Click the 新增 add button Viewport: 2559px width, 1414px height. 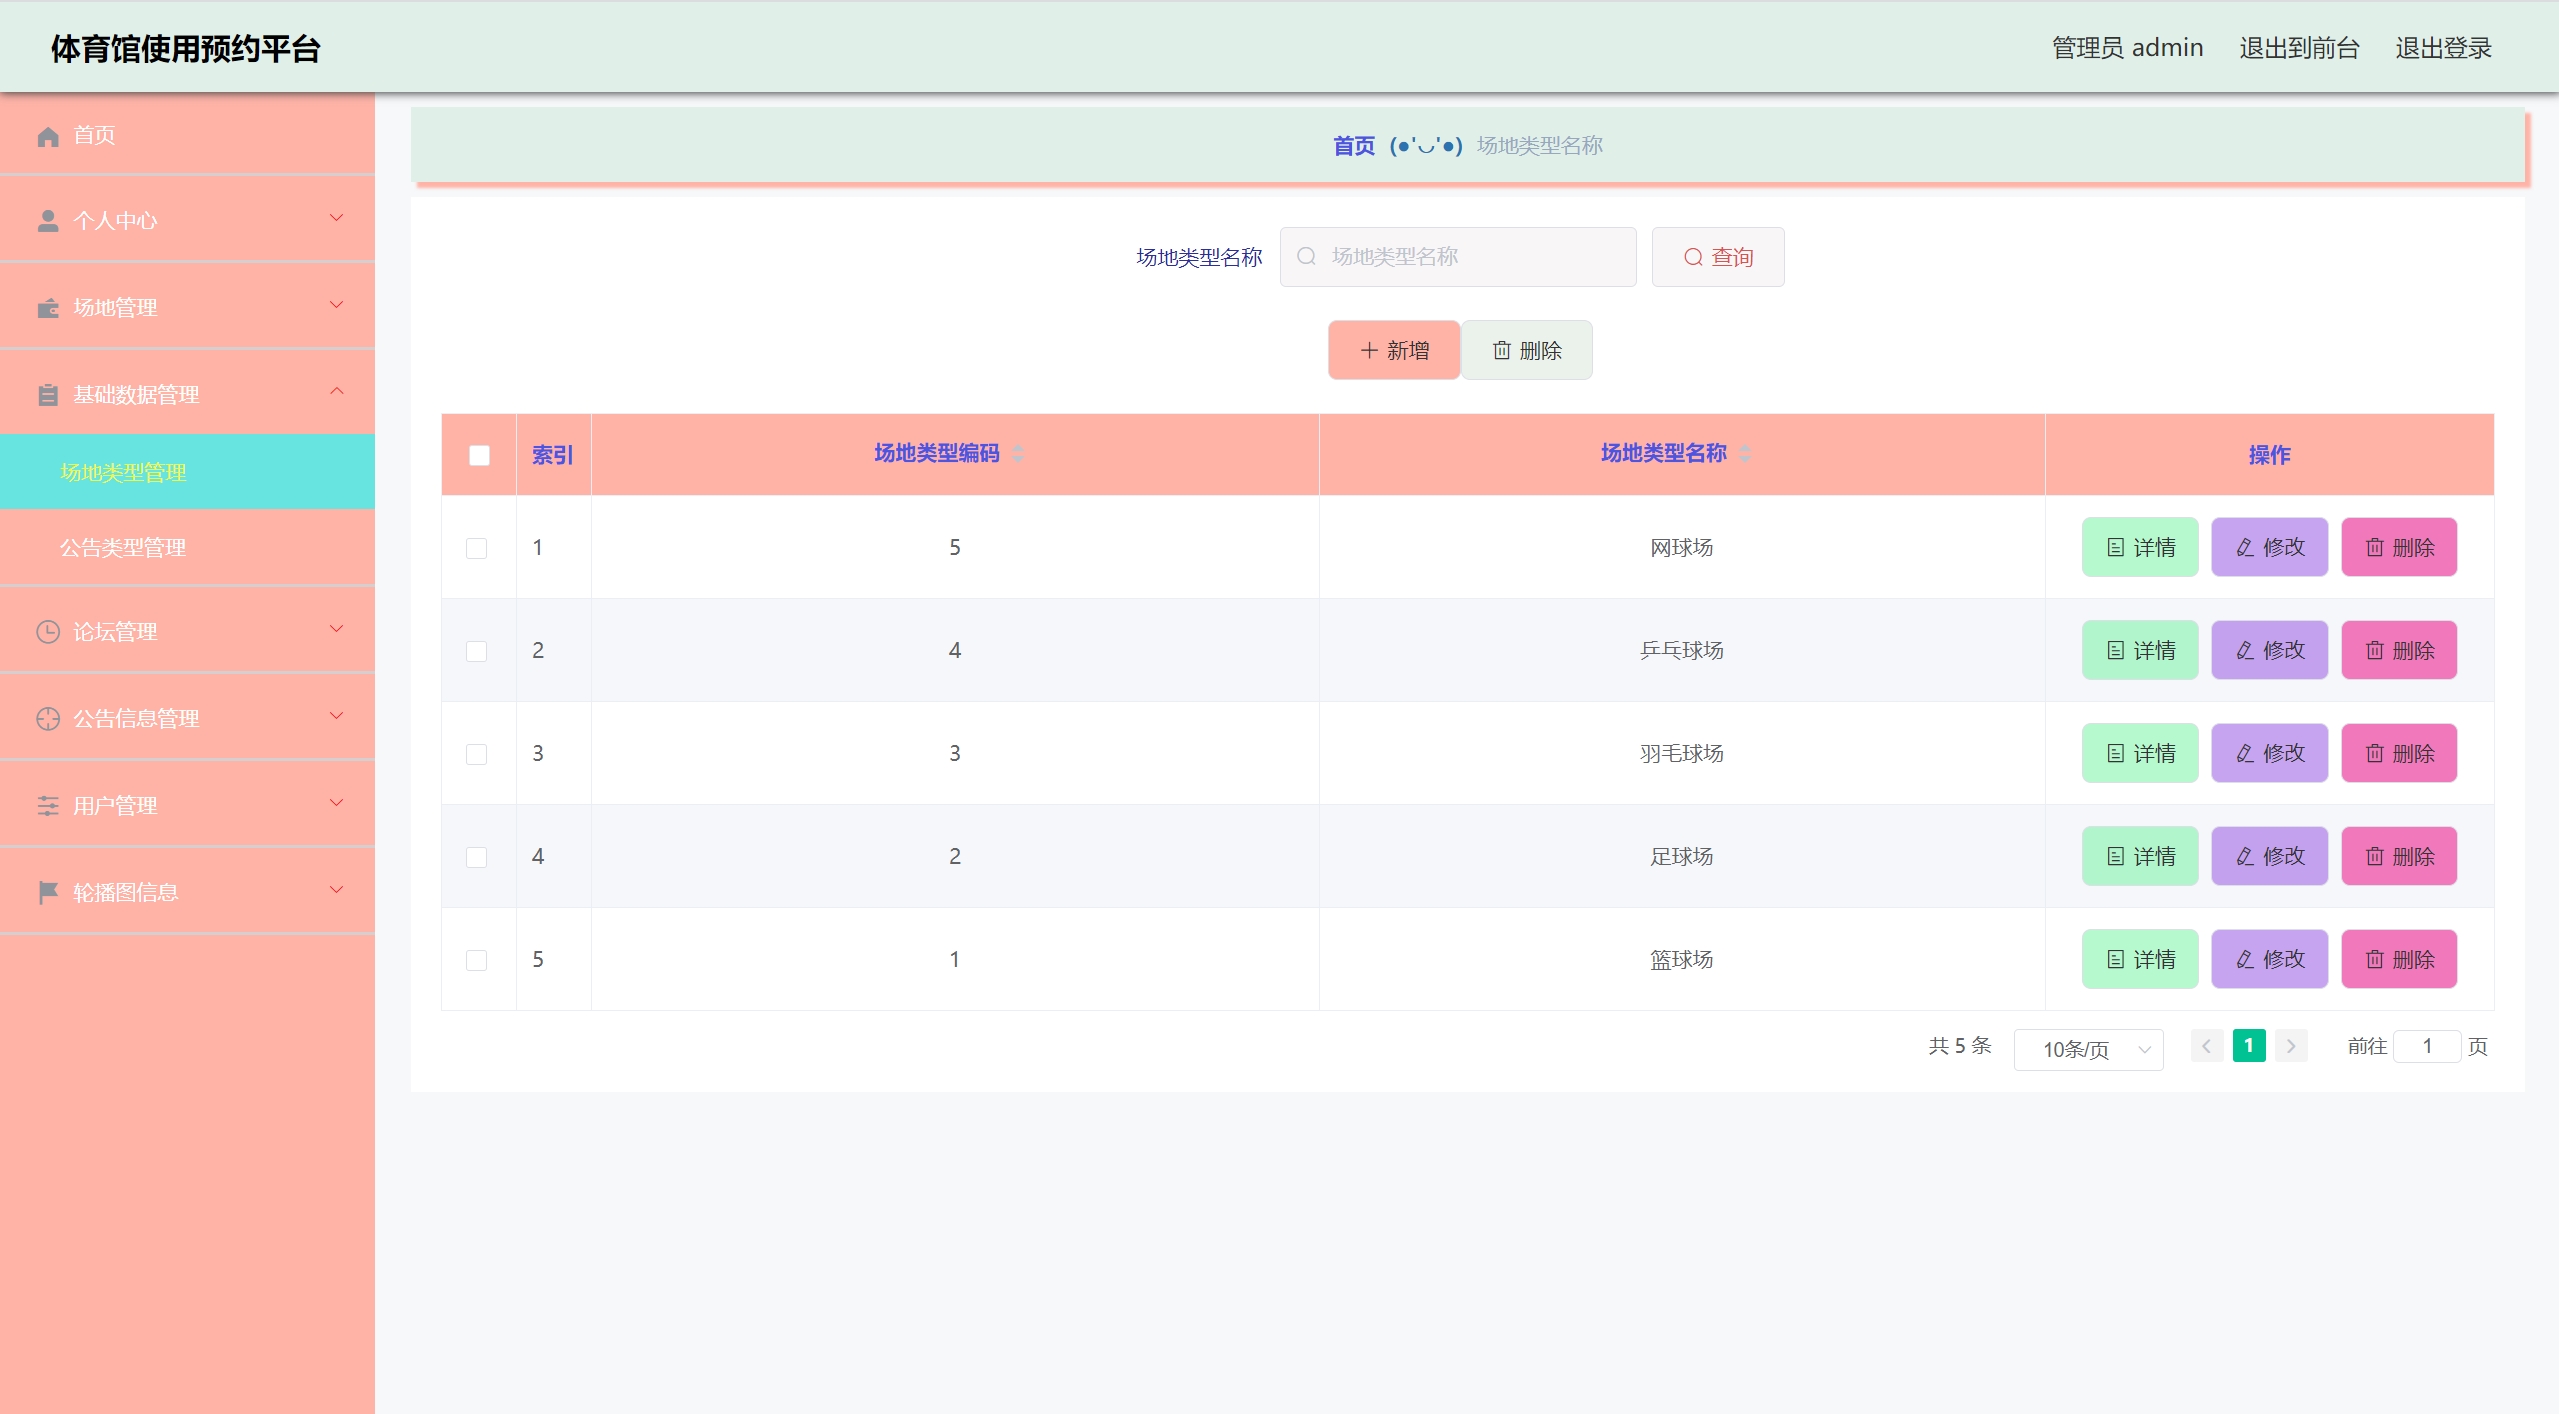pyautogui.click(x=1394, y=350)
